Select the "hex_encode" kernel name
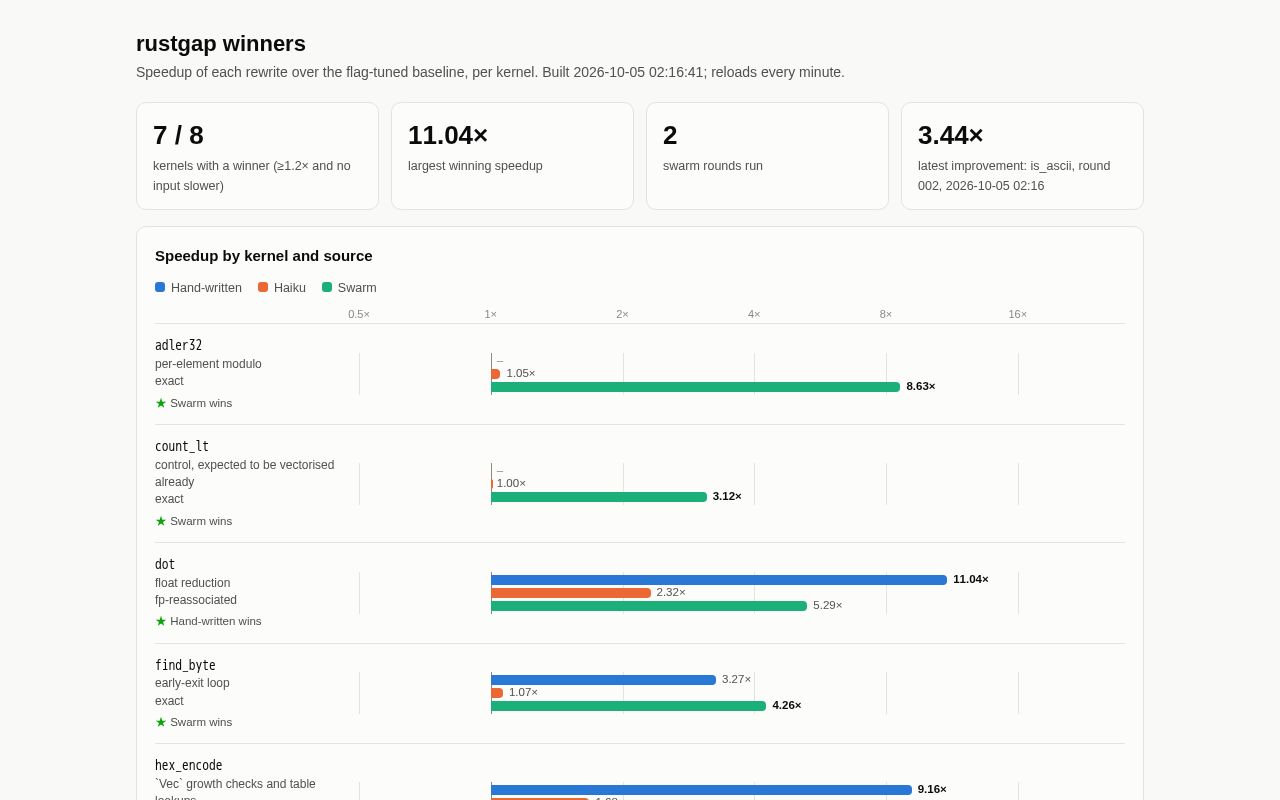Viewport: 1280px width, 800px height. [x=189, y=766]
